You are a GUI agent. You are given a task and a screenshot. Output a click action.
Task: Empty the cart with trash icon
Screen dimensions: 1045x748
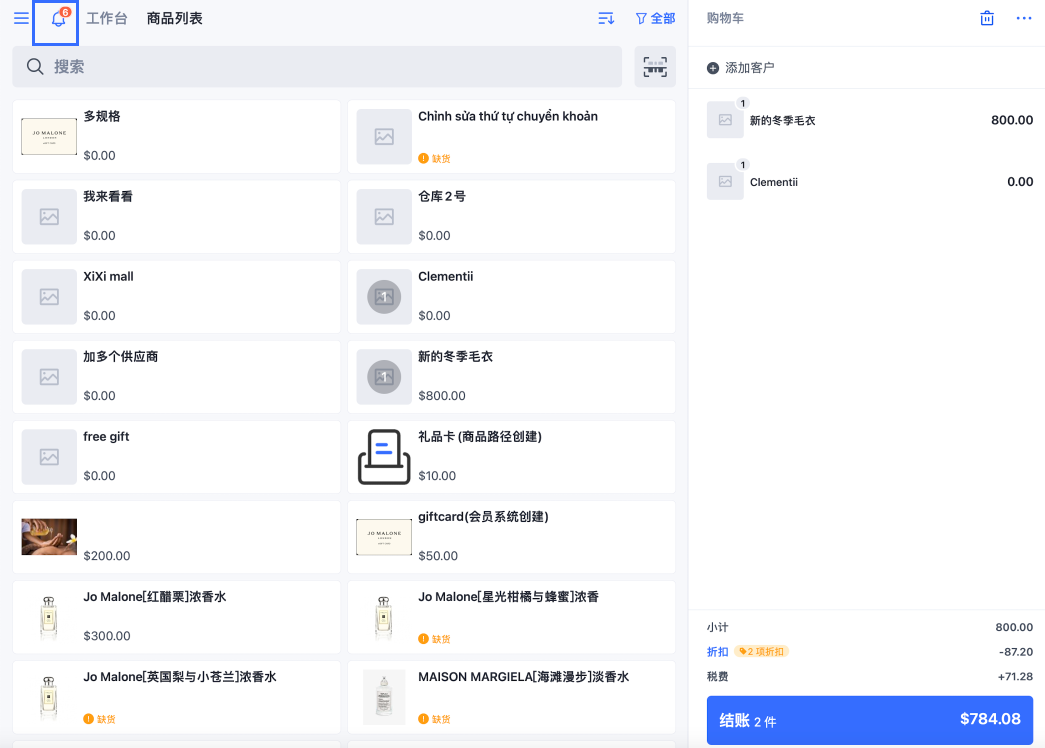coord(987,18)
